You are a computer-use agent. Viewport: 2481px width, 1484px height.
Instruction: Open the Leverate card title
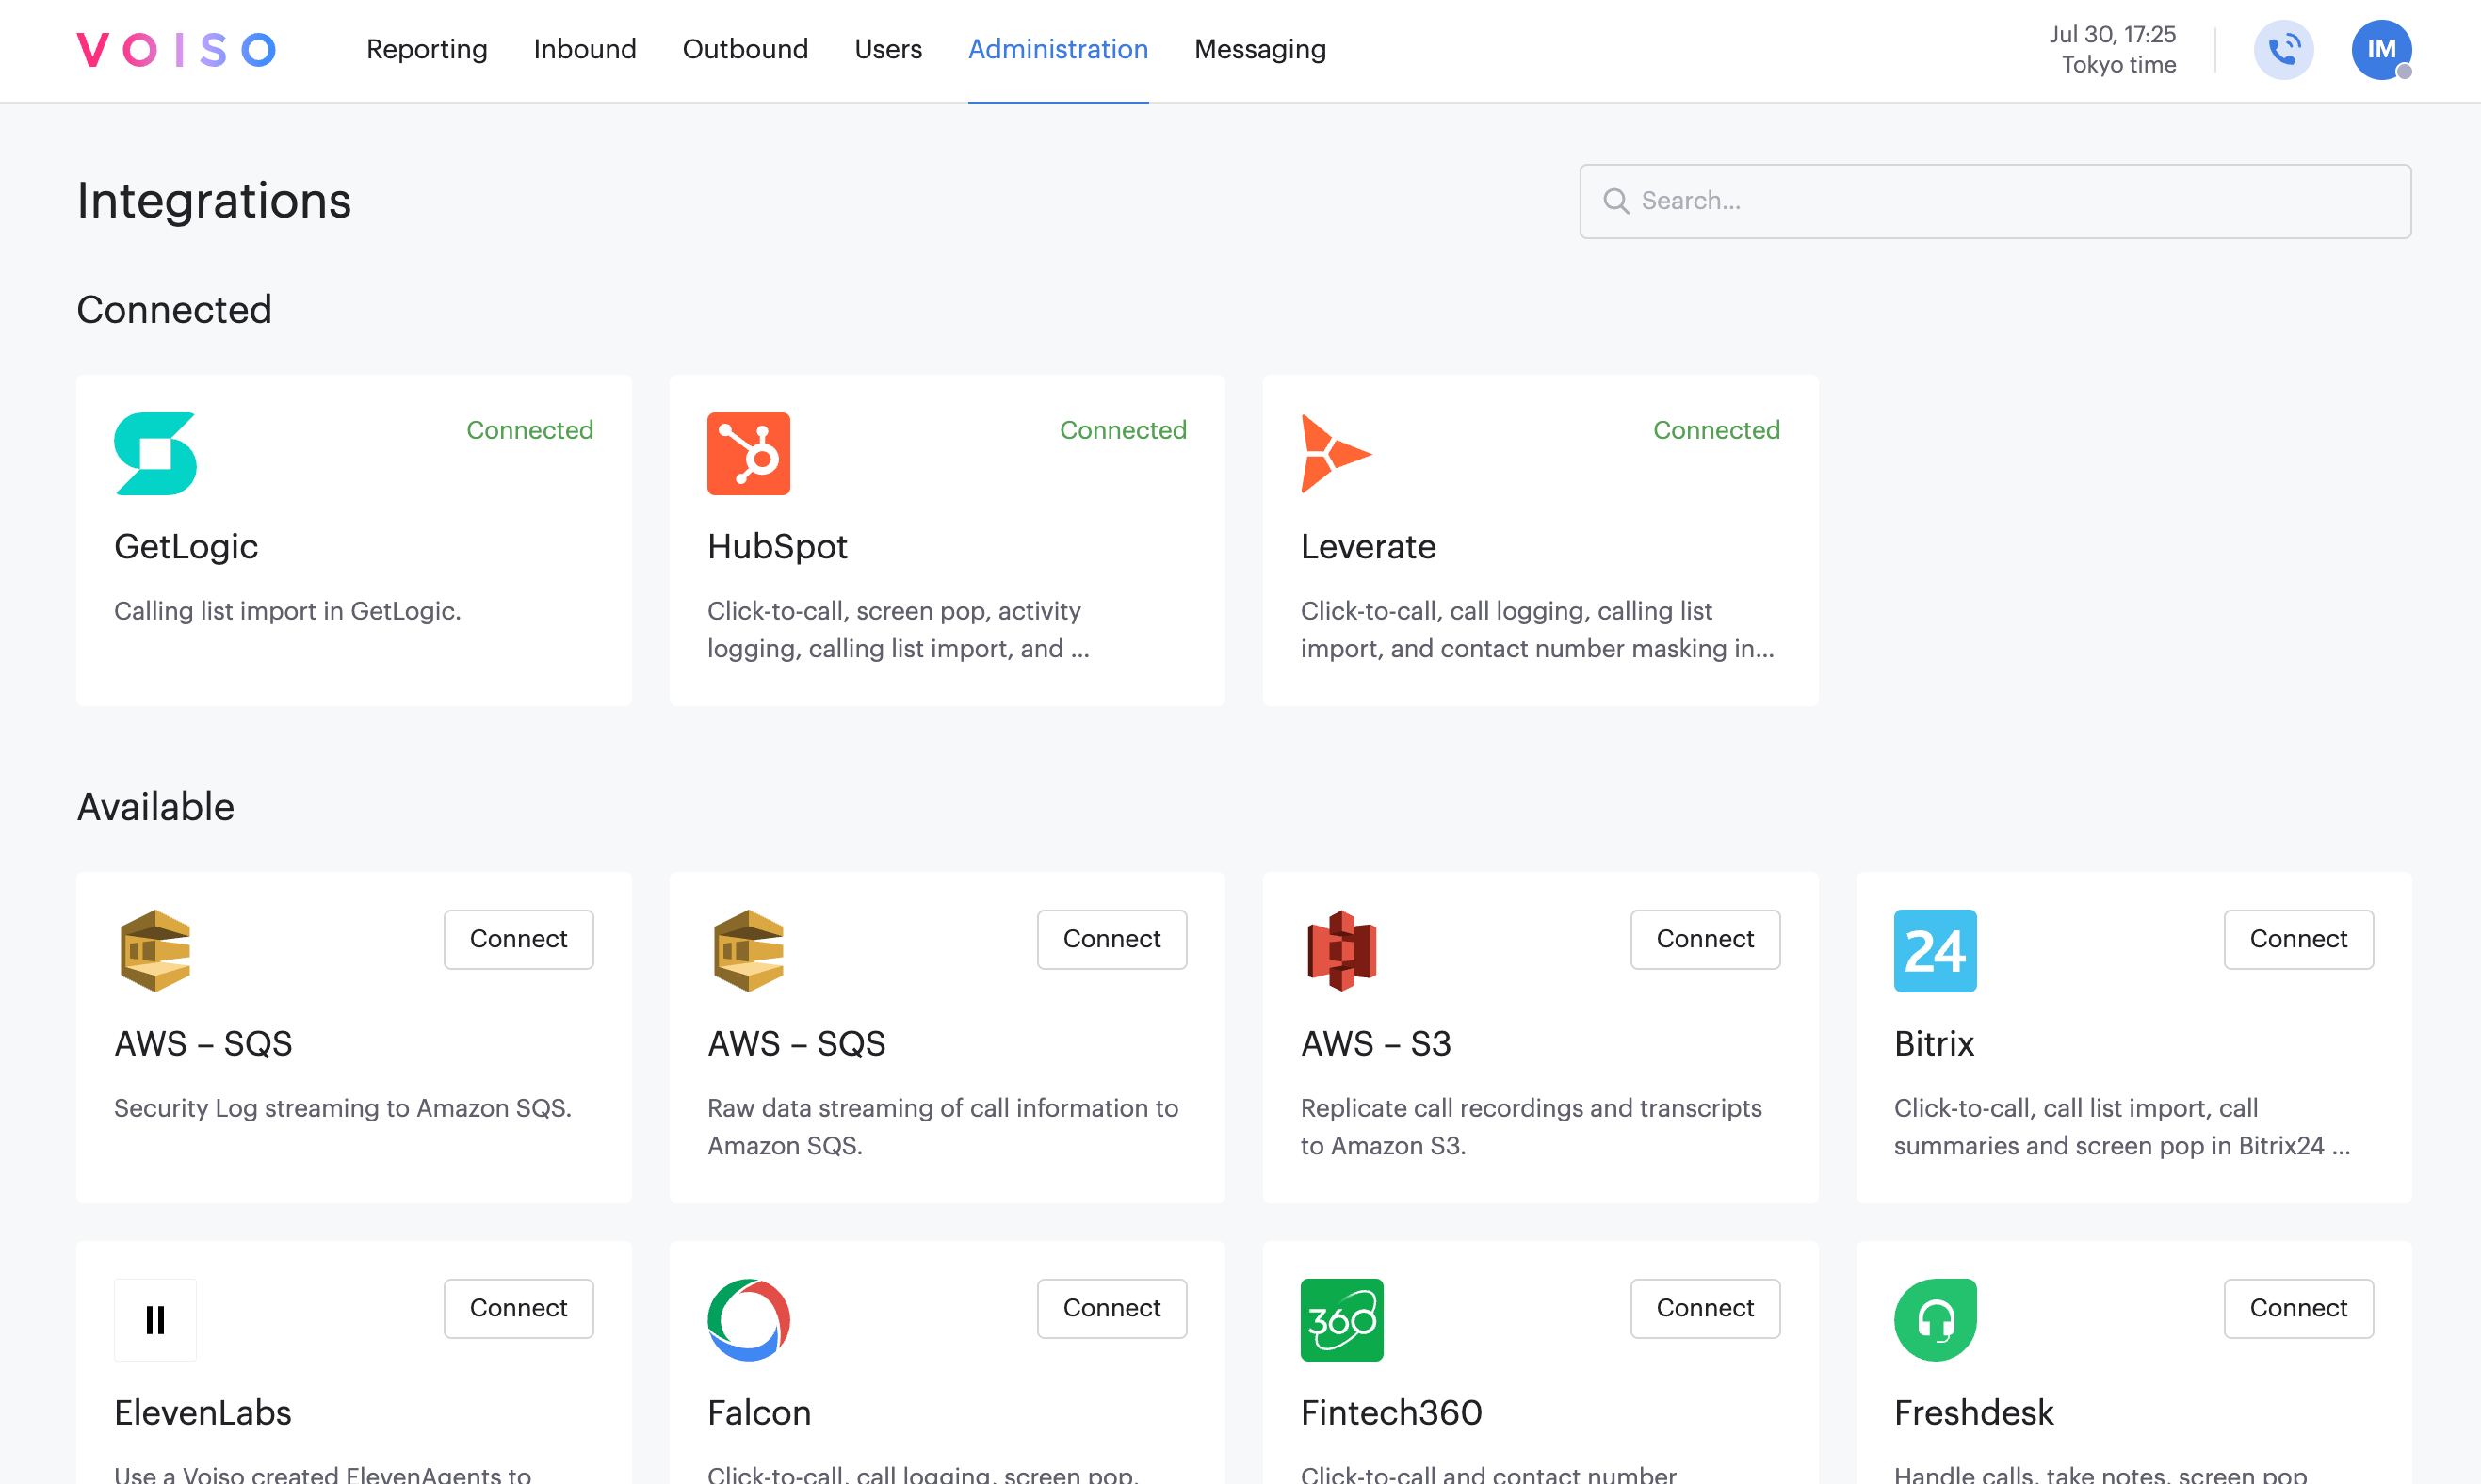(x=1368, y=547)
